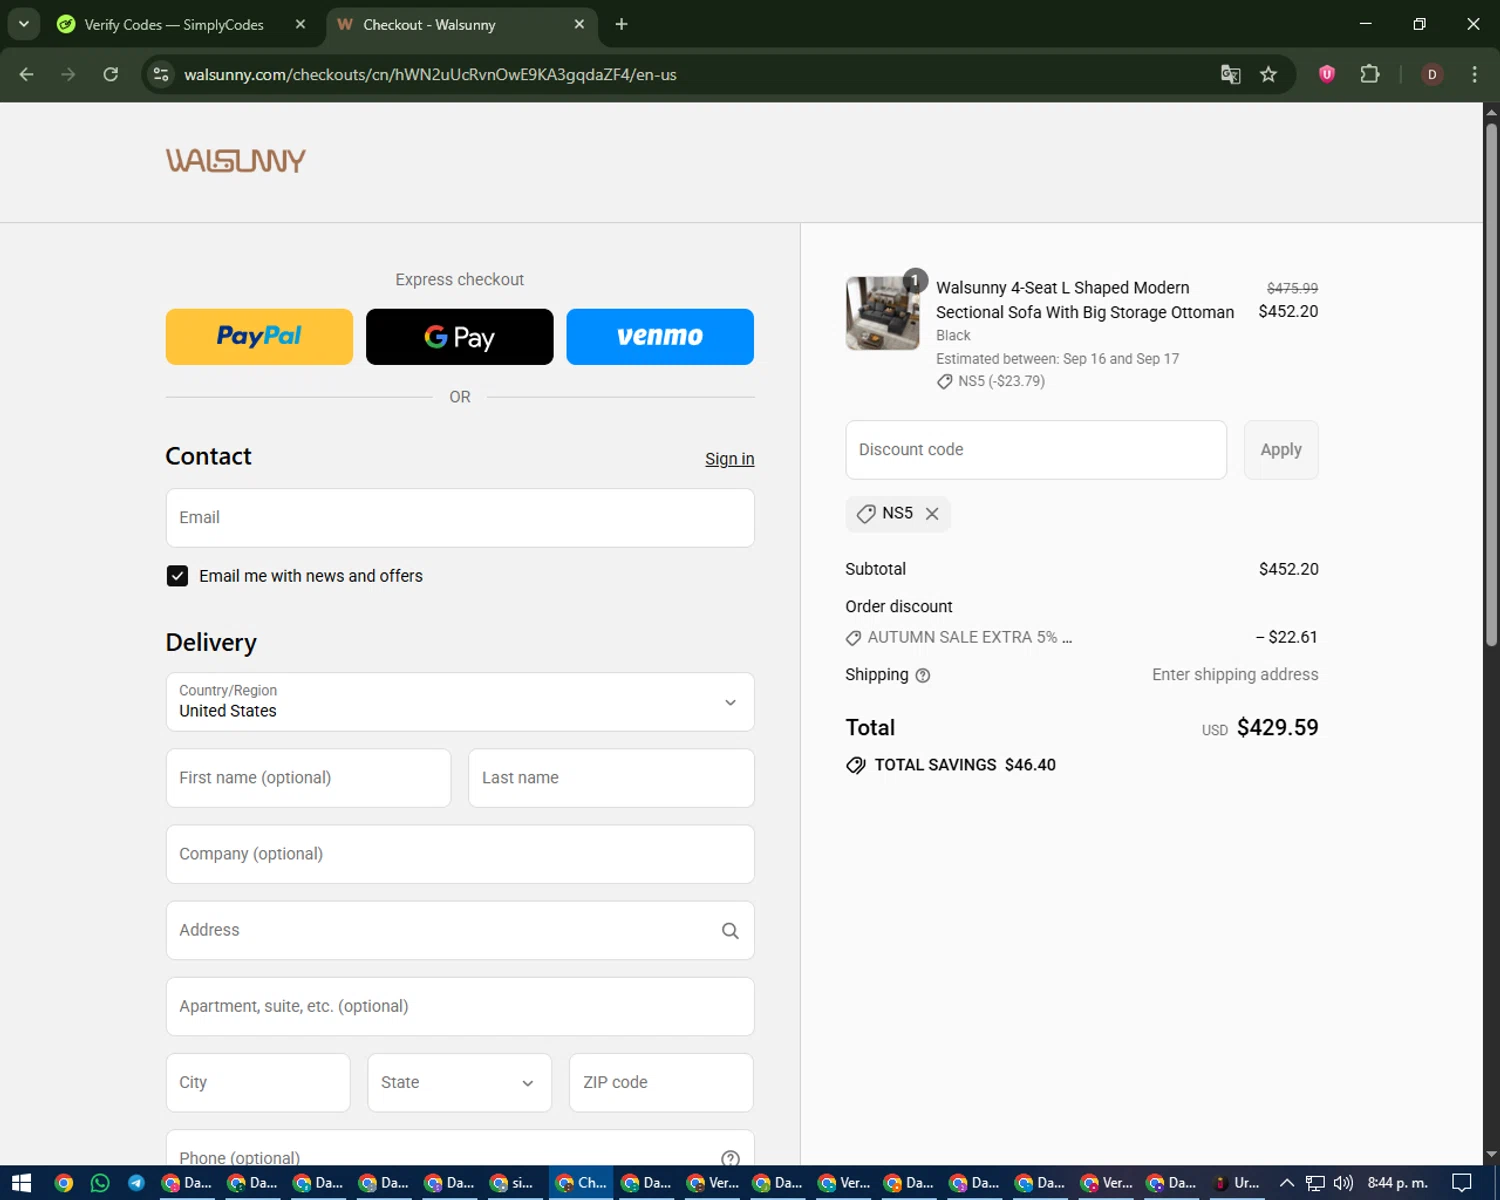Open the Country/Region dropdown
This screenshot has height=1200, width=1500.
(x=460, y=702)
